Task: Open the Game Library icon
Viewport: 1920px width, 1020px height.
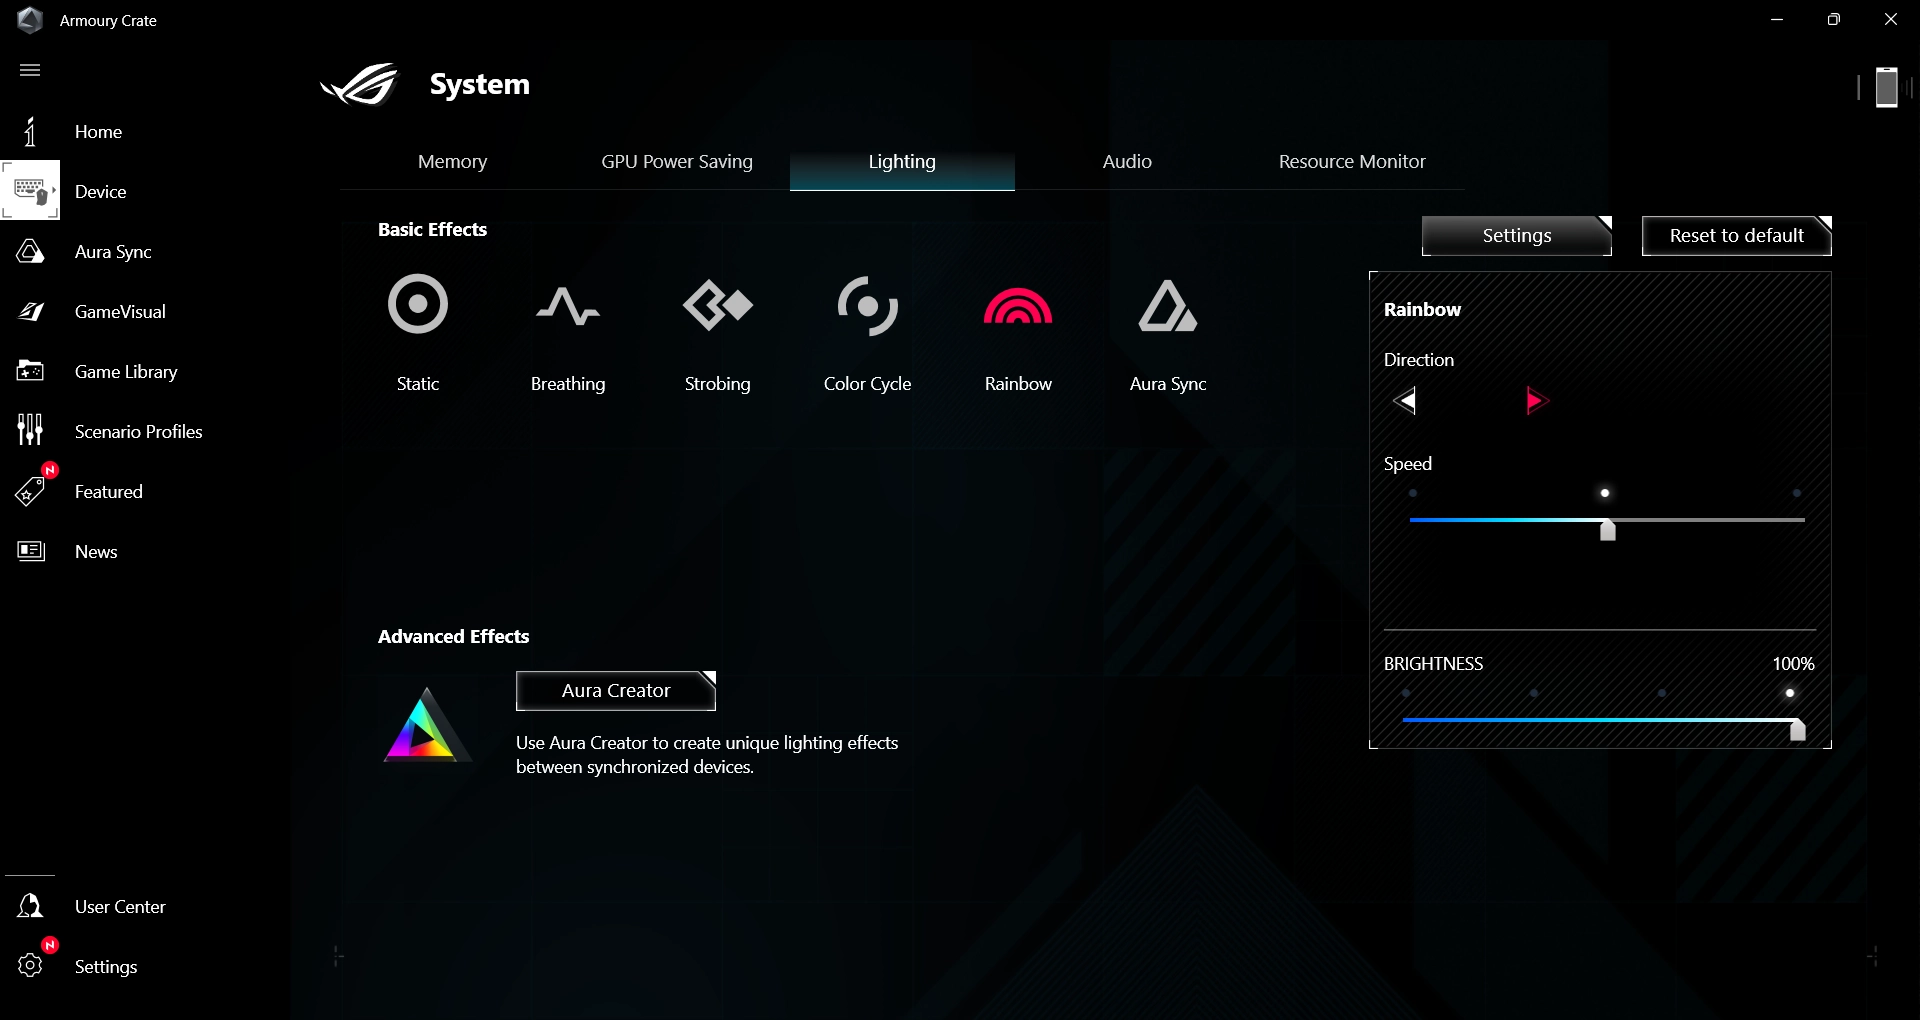Action: click(x=30, y=371)
